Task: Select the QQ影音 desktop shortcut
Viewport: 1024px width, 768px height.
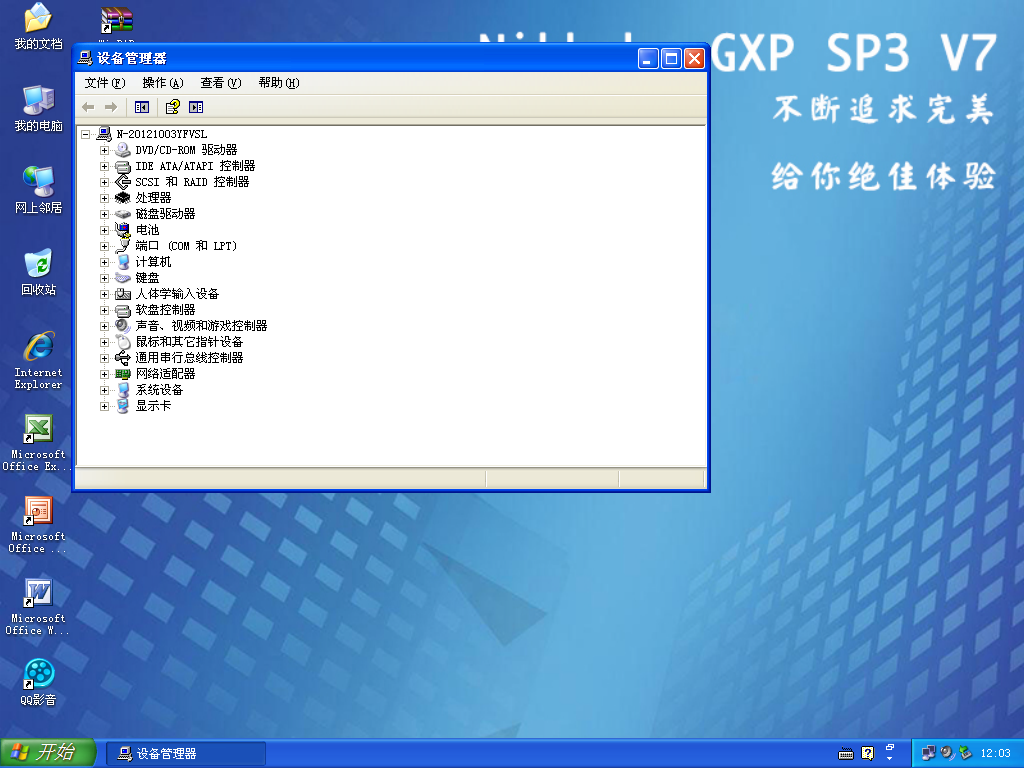Action: coord(39,682)
